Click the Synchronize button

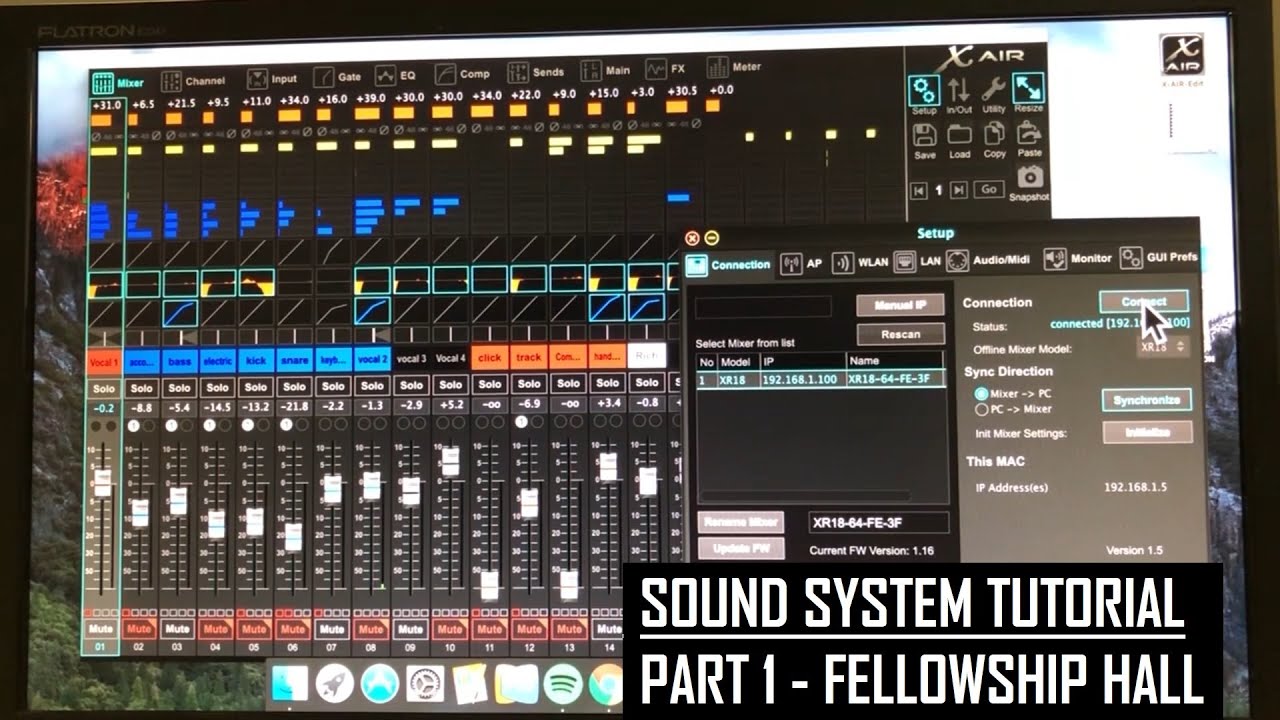1147,400
